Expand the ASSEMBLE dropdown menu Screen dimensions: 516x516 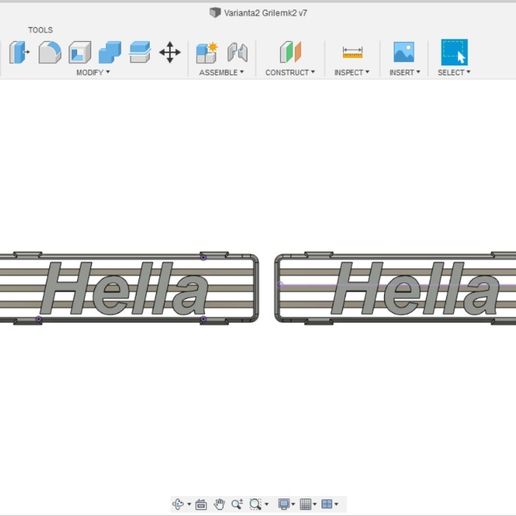click(221, 72)
